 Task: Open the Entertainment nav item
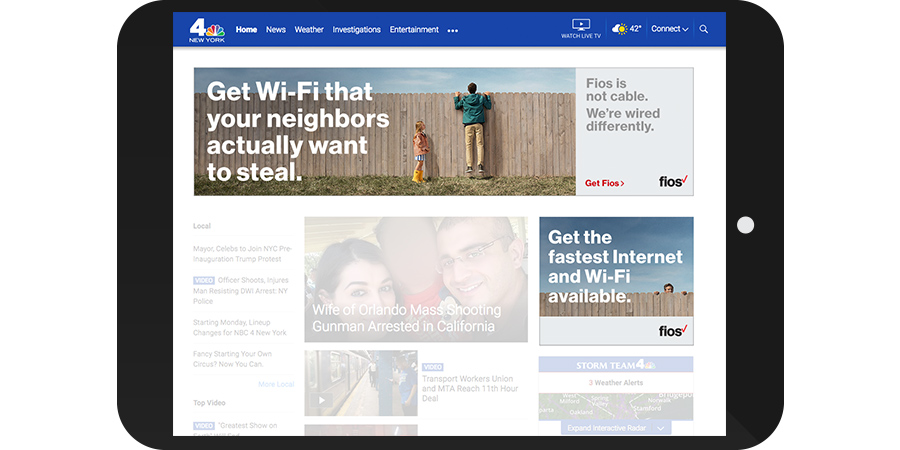pyautogui.click(x=414, y=29)
